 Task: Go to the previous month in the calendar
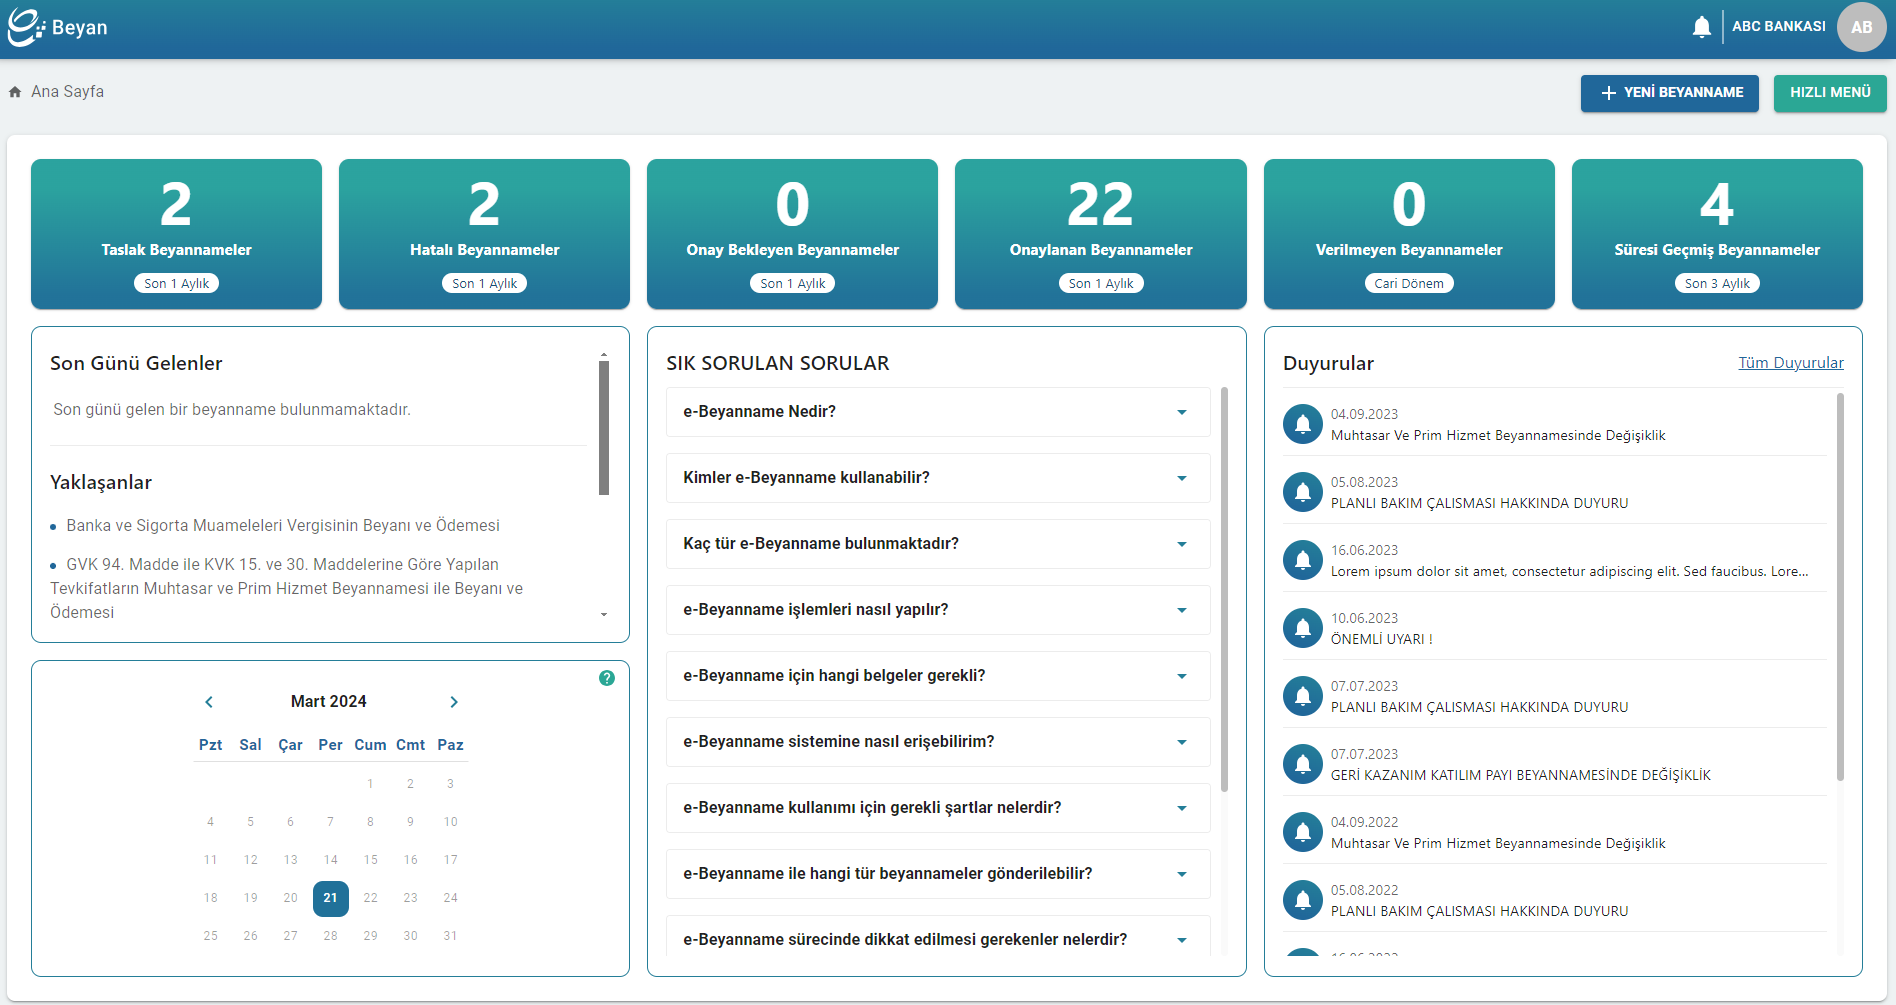209,702
